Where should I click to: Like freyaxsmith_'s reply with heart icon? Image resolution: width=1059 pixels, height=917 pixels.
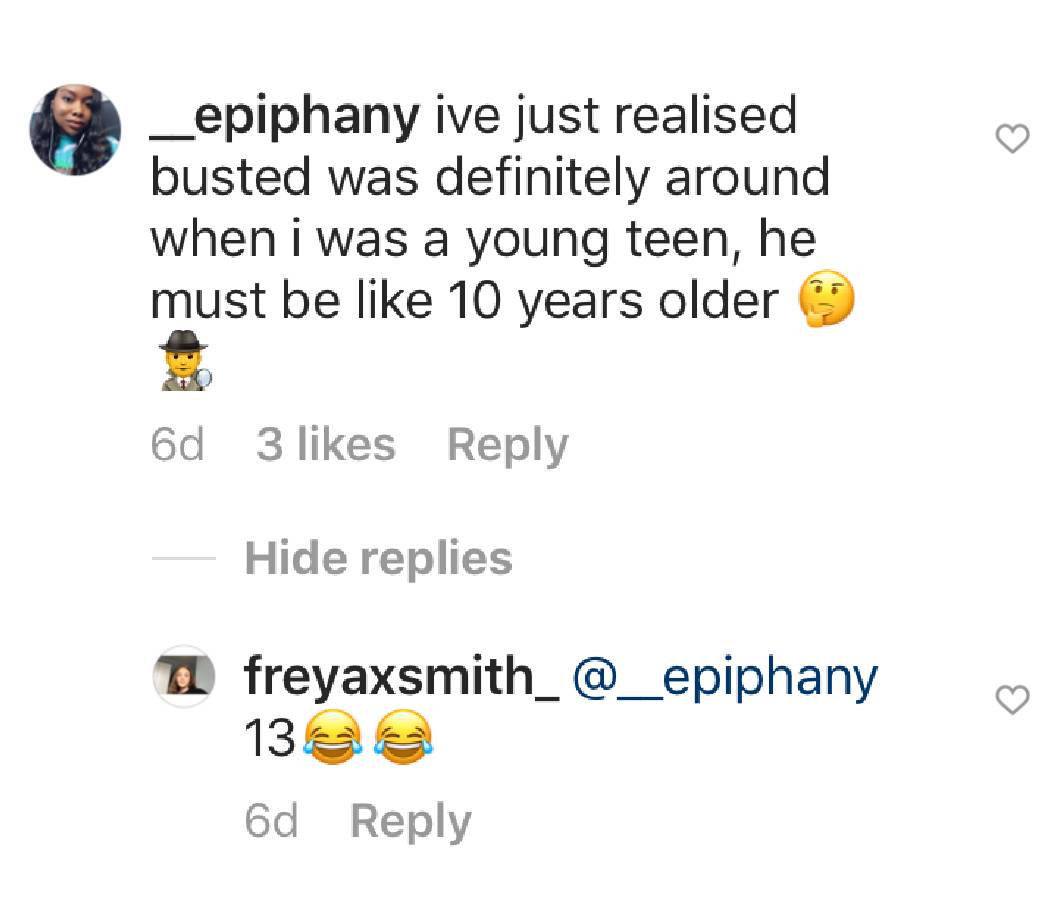point(1012,700)
